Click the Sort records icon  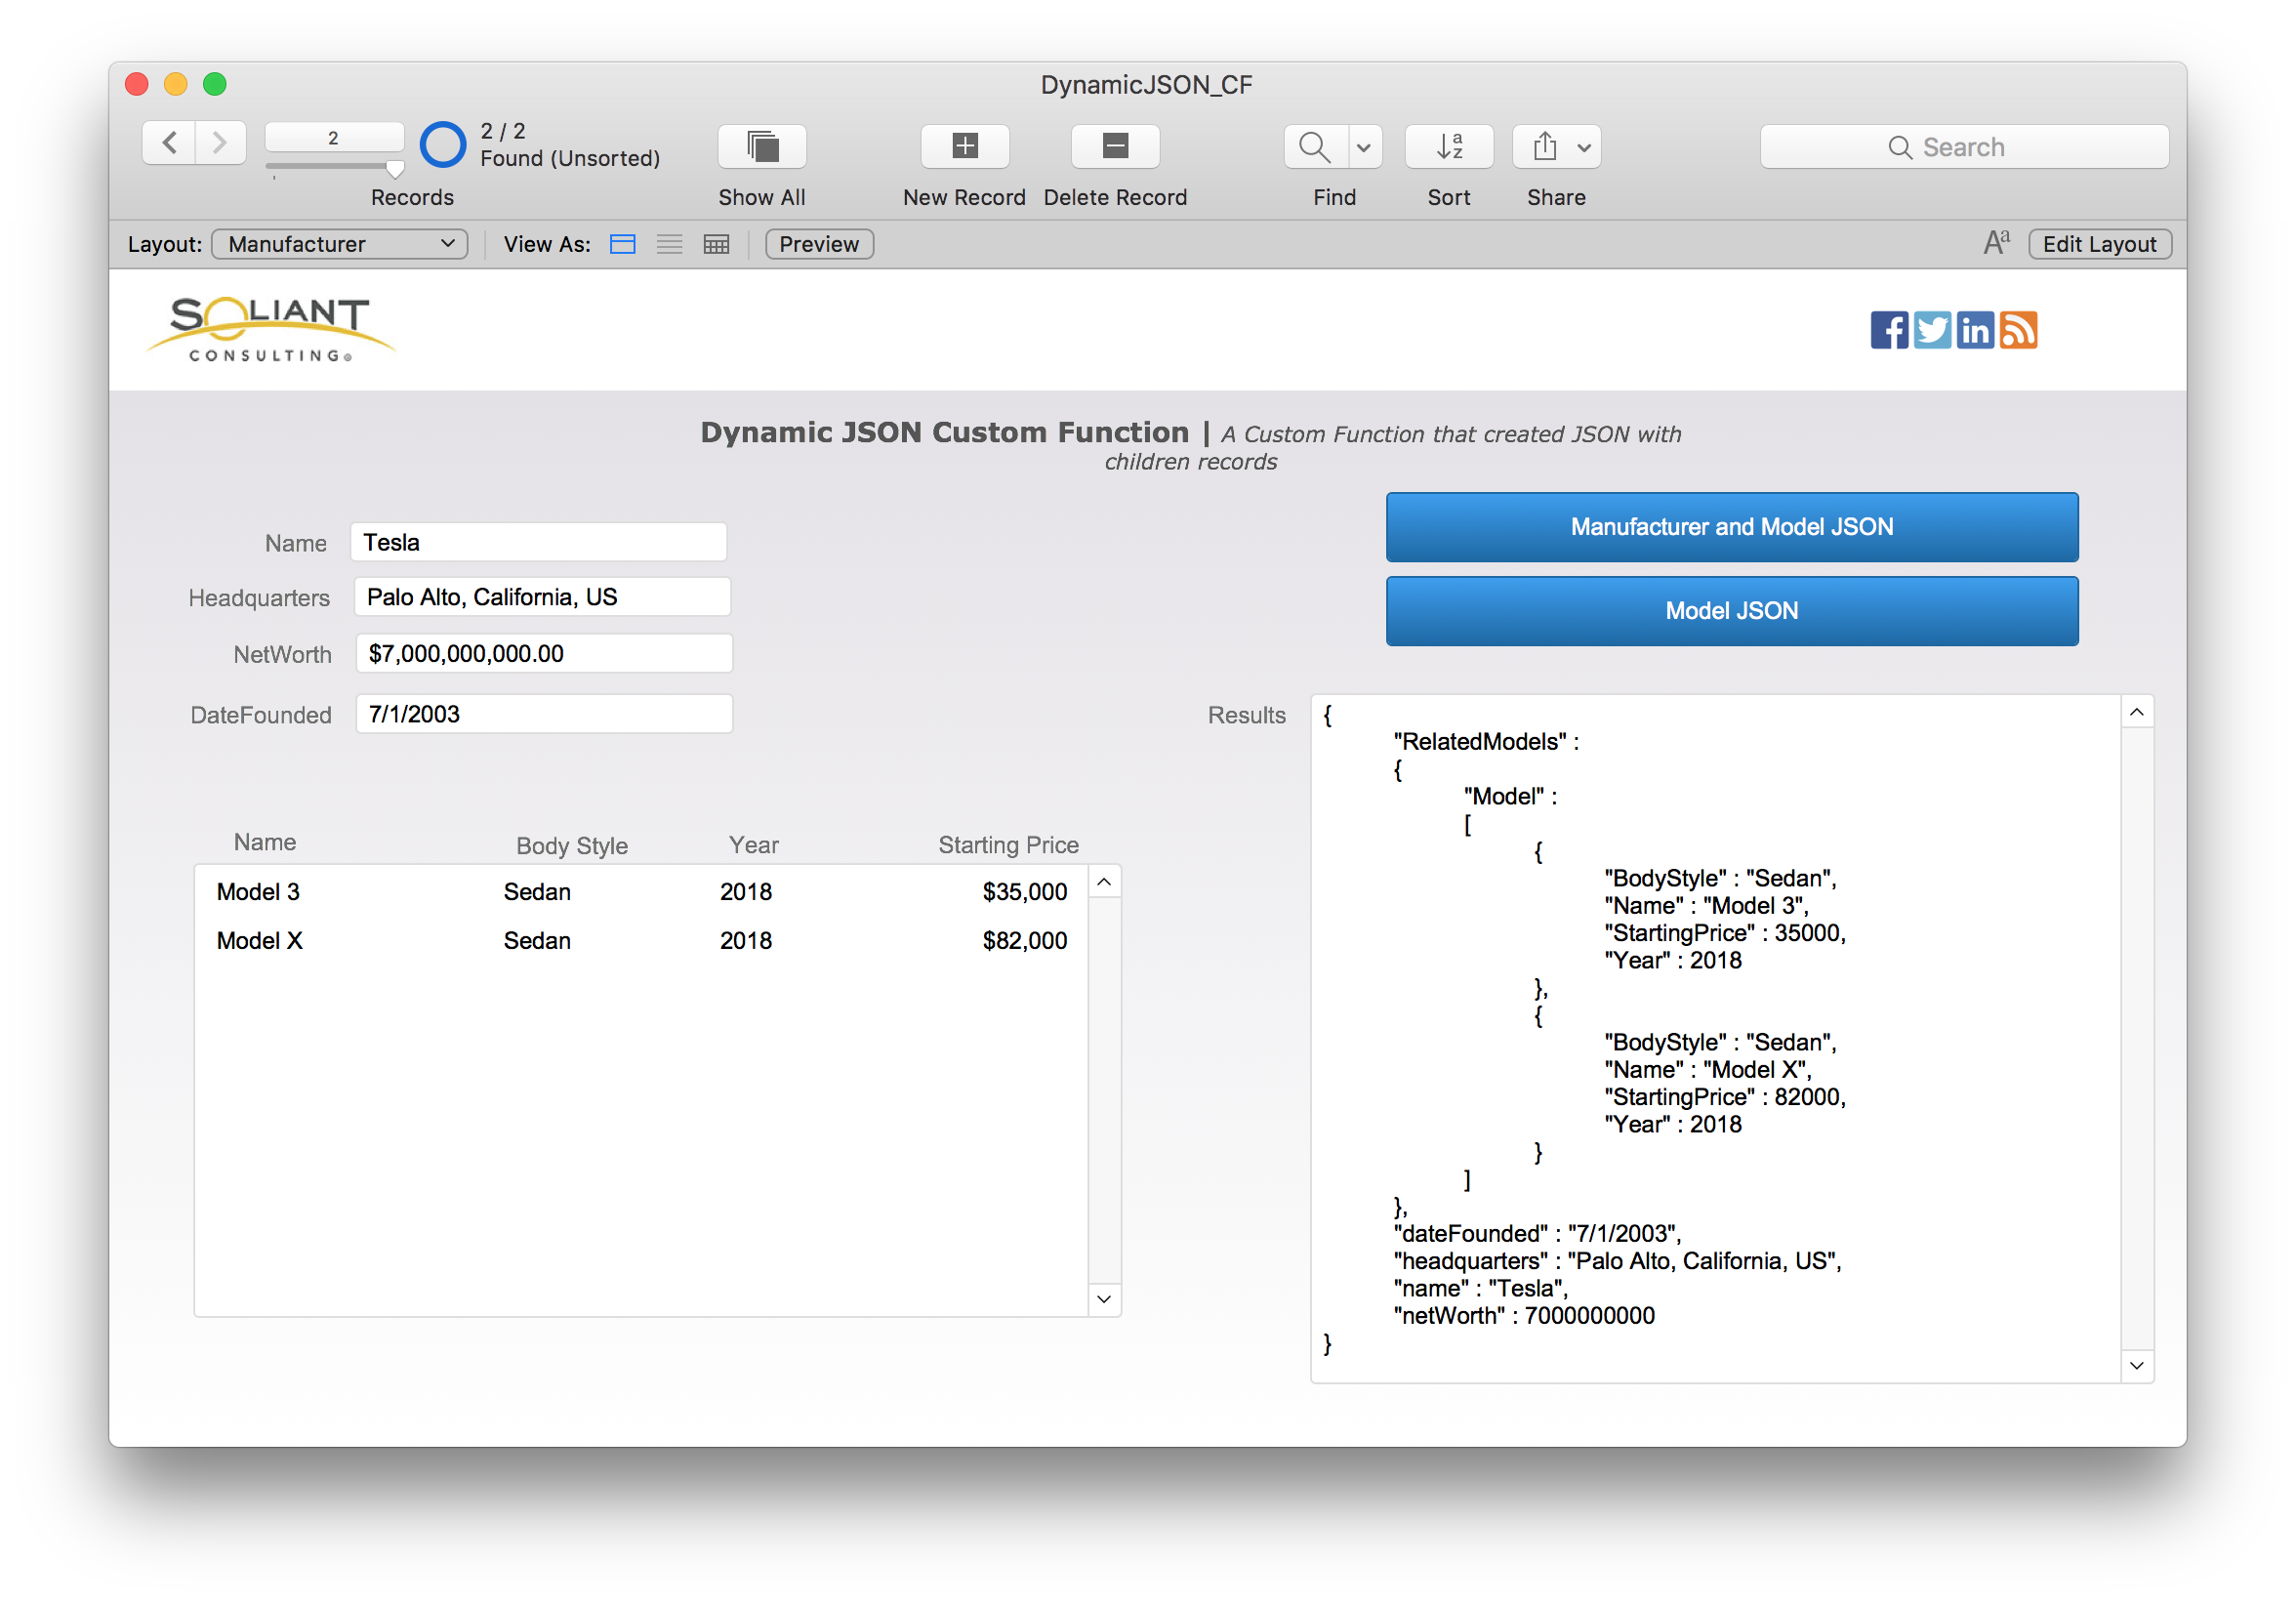(1449, 147)
